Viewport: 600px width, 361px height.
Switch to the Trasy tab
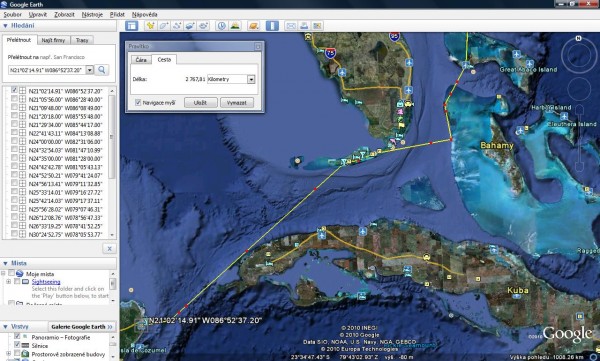tap(82, 40)
